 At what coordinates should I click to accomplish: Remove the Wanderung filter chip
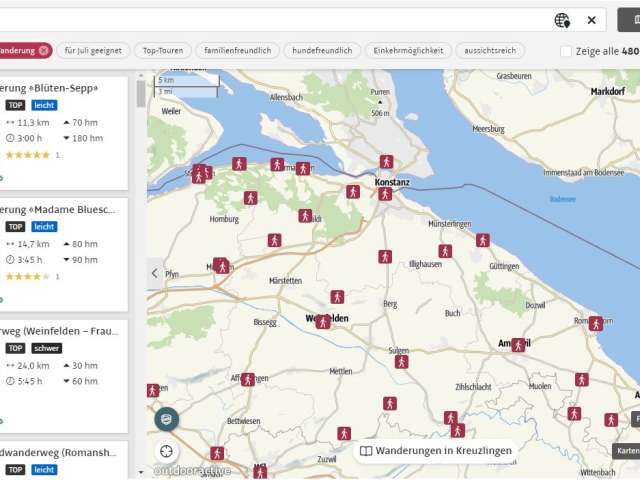click(x=44, y=50)
